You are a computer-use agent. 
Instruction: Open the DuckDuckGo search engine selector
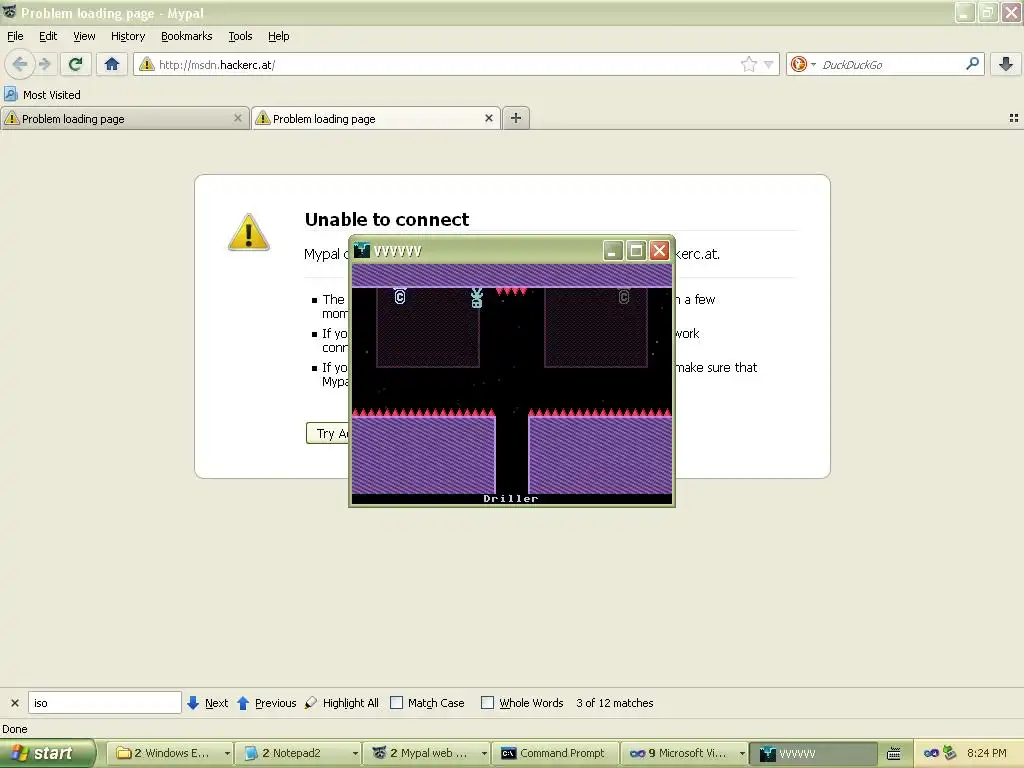(803, 64)
